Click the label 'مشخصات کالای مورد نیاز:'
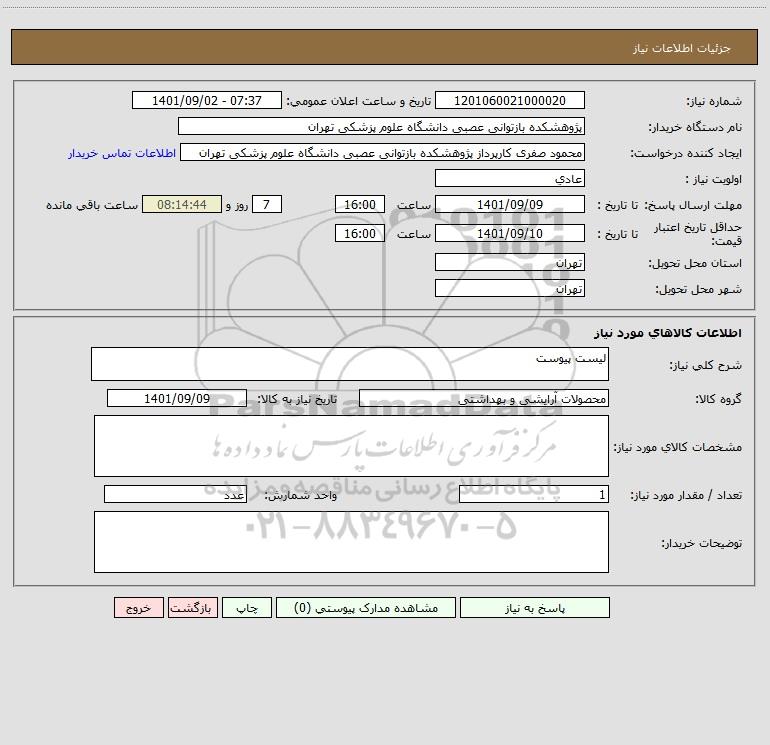 coord(678,447)
